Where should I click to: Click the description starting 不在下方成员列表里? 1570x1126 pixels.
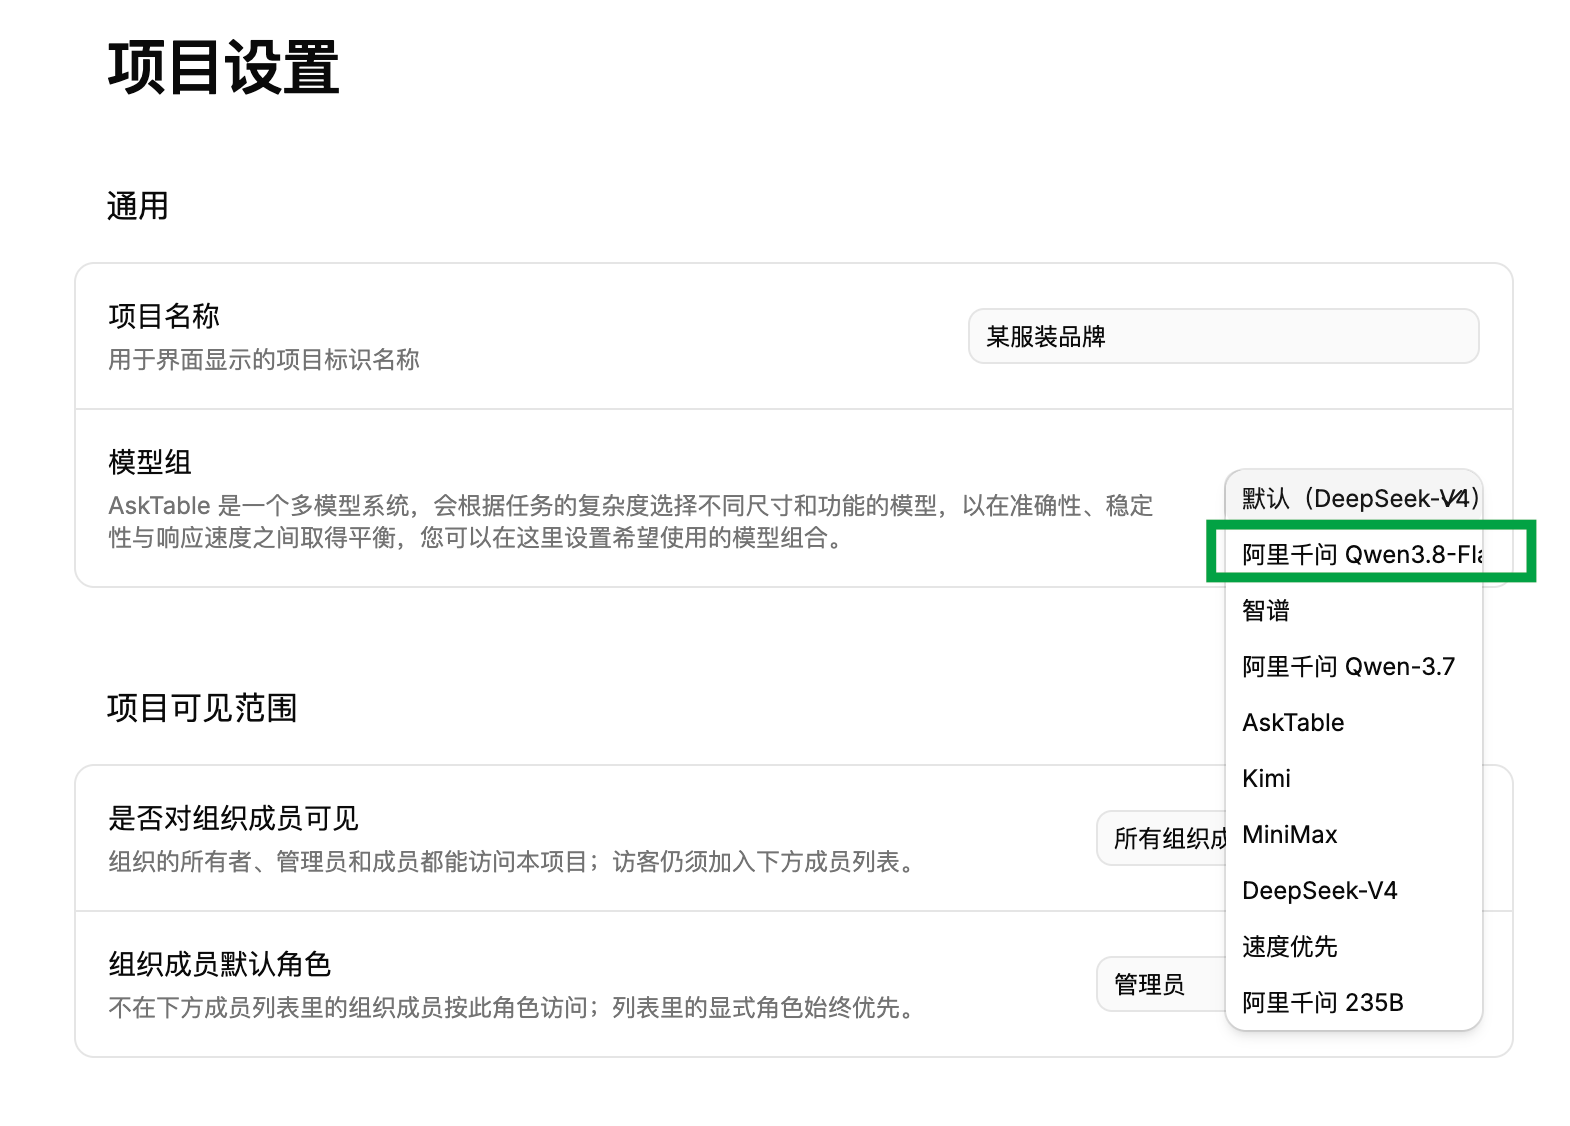(x=516, y=1008)
